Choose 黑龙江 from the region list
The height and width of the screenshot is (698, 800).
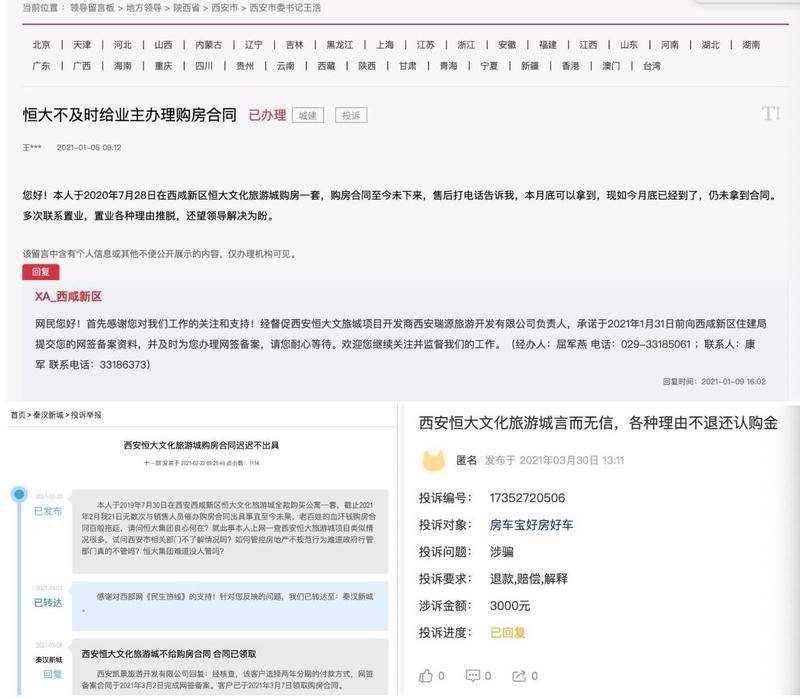point(340,45)
